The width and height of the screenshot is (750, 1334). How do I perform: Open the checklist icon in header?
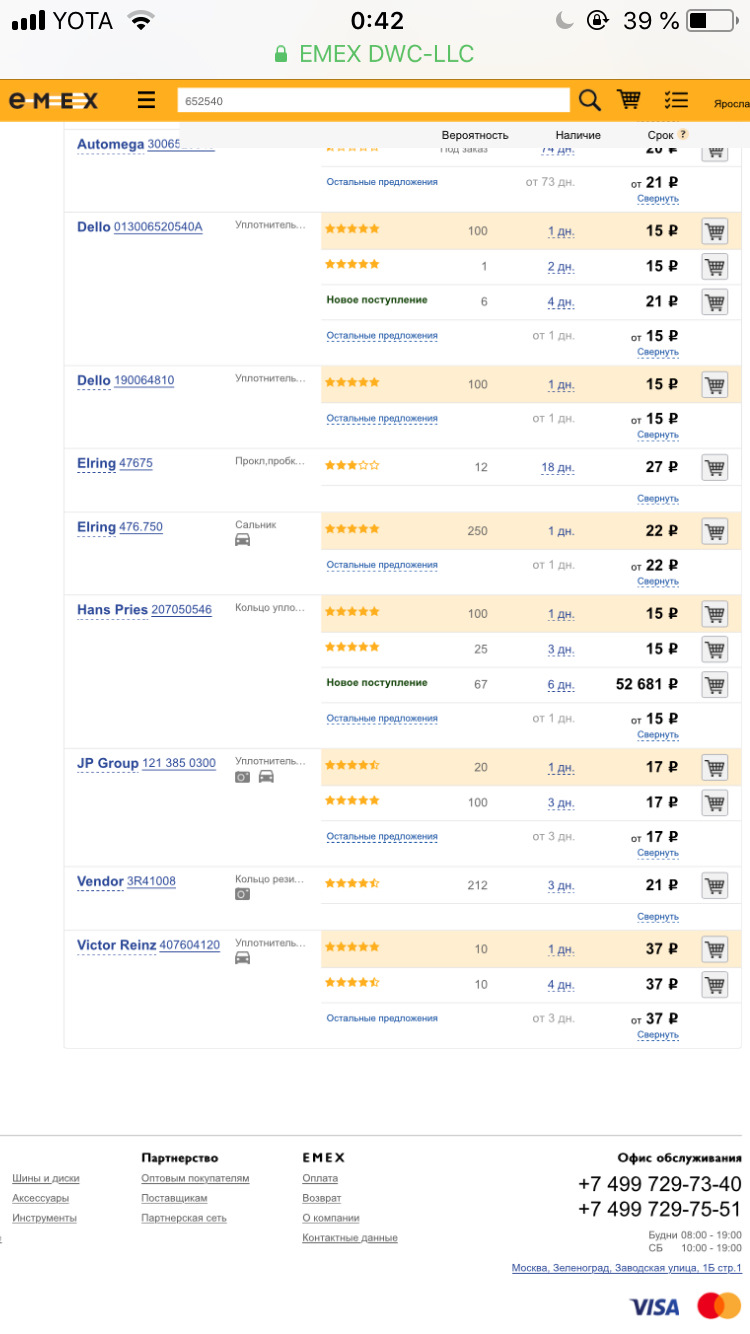[x=676, y=100]
